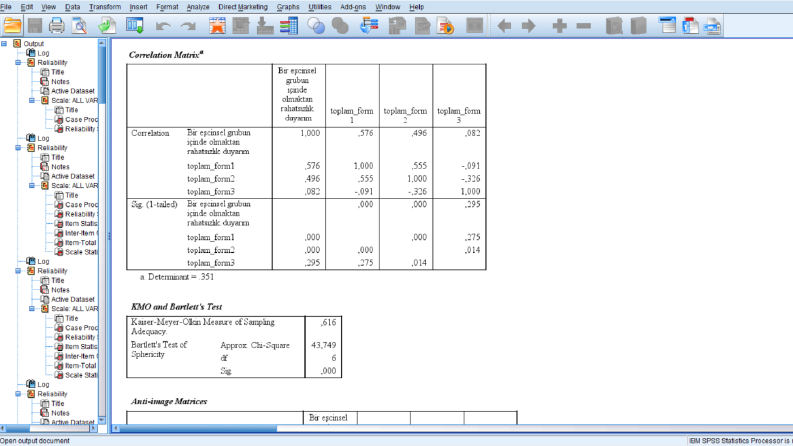793x446 pixels.
Task: Open the Transform menu
Action: [x=105, y=7]
